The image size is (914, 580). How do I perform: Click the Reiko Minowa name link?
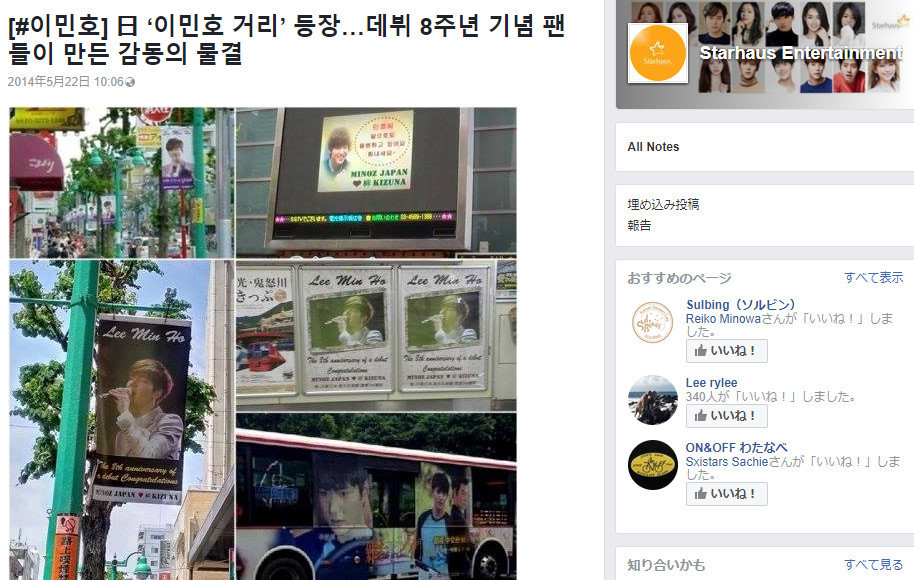click(723, 319)
